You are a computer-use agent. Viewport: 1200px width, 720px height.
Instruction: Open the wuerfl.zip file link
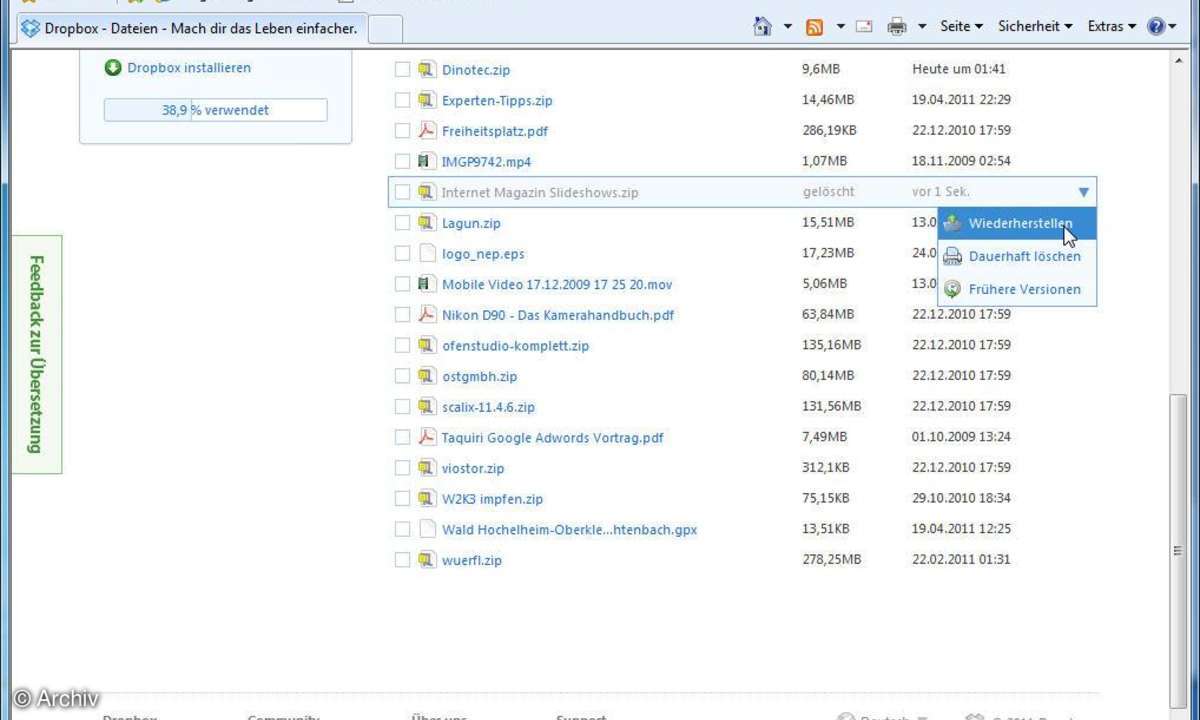tap(472, 560)
